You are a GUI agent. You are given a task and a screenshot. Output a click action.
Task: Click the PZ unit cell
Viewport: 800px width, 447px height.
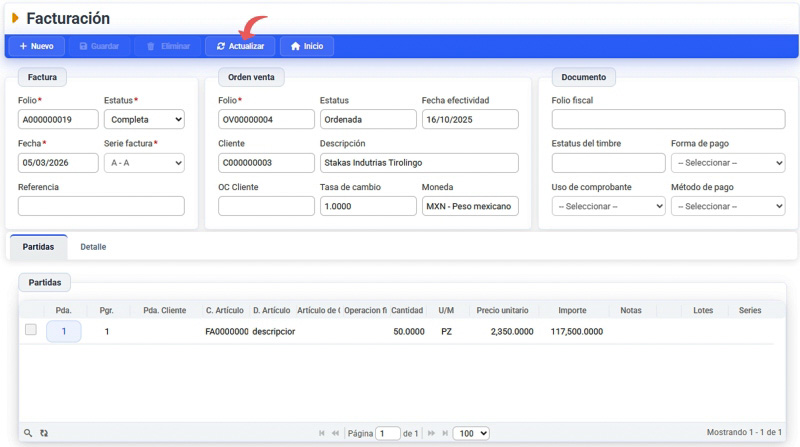coord(446,331)
